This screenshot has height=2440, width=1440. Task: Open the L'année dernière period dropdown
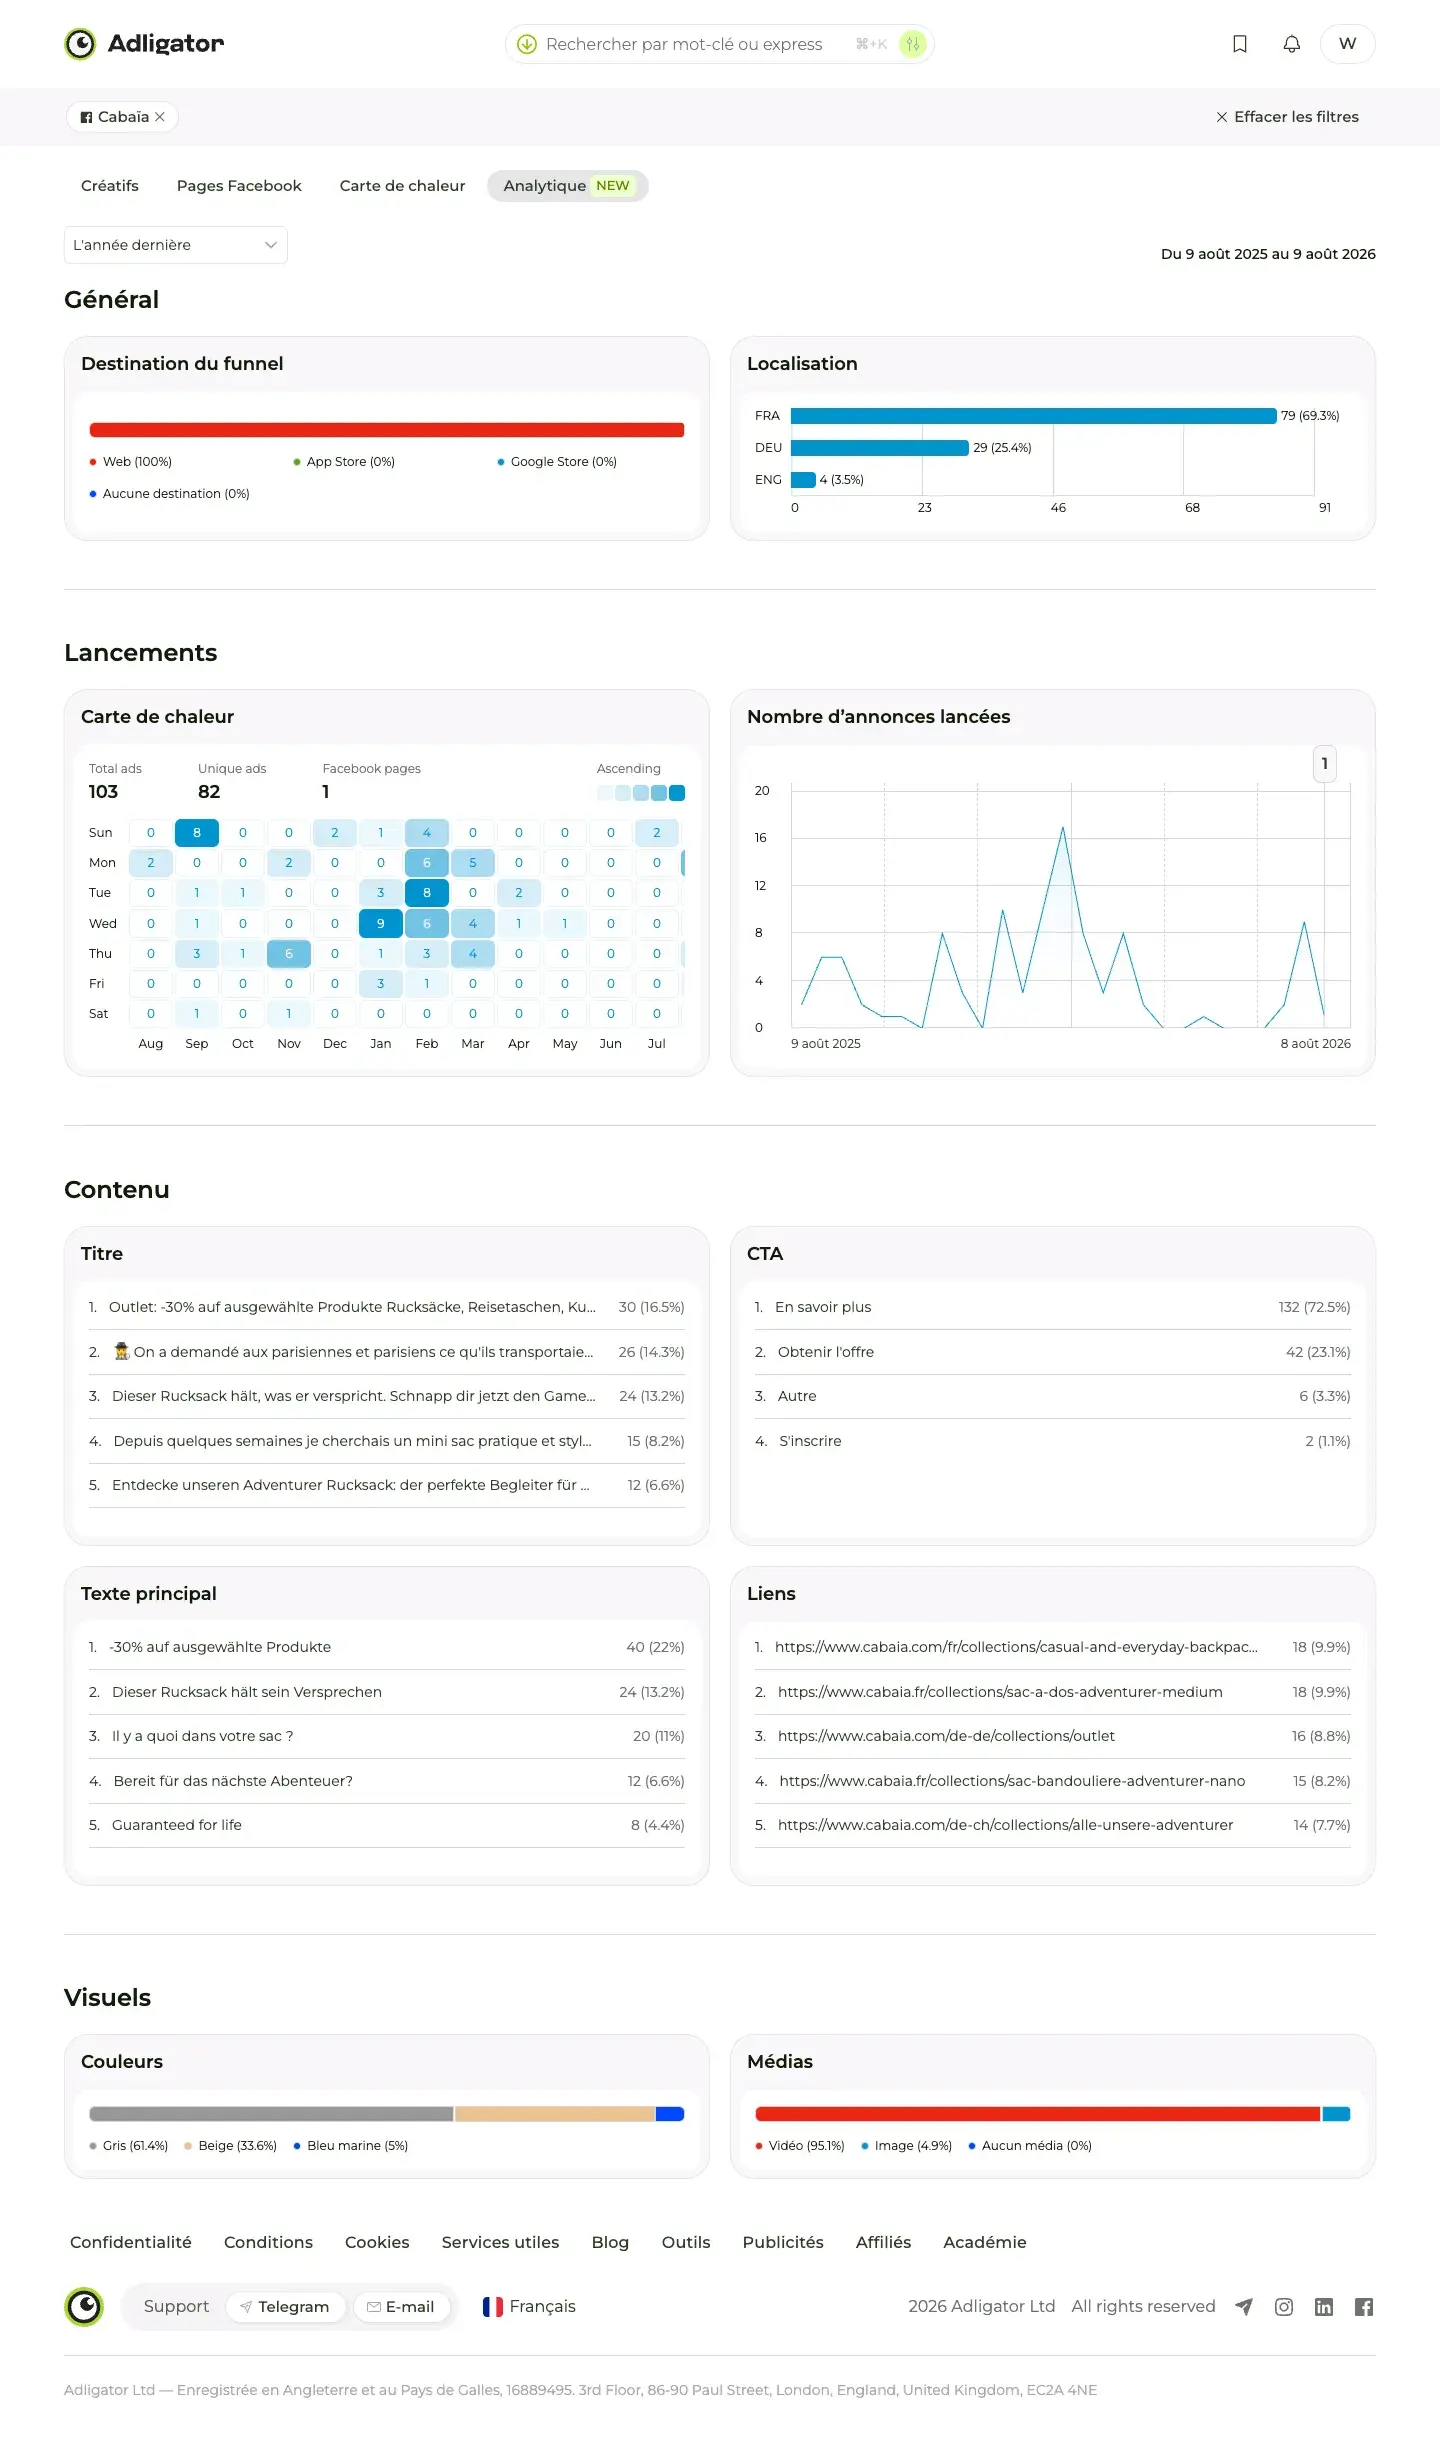coord(176,245)
